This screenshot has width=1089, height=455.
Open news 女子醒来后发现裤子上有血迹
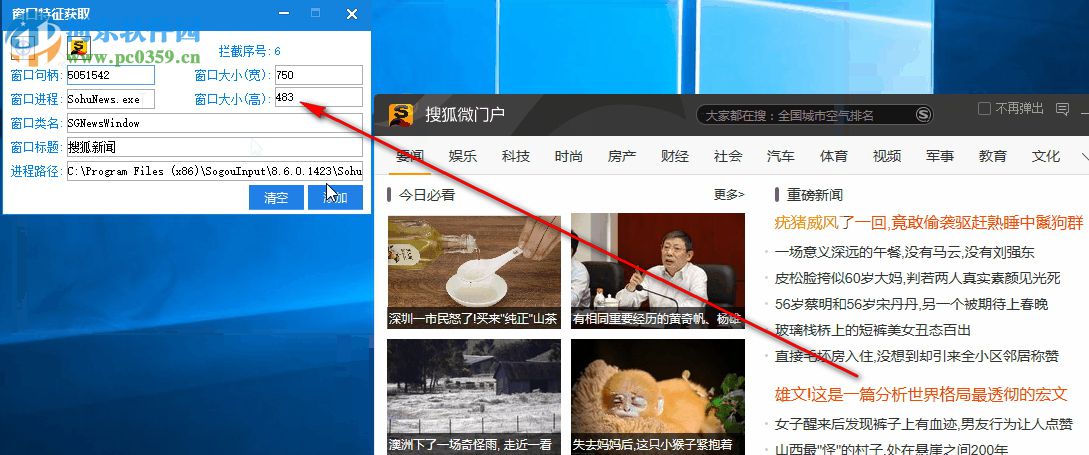click(x=923, y=424)
